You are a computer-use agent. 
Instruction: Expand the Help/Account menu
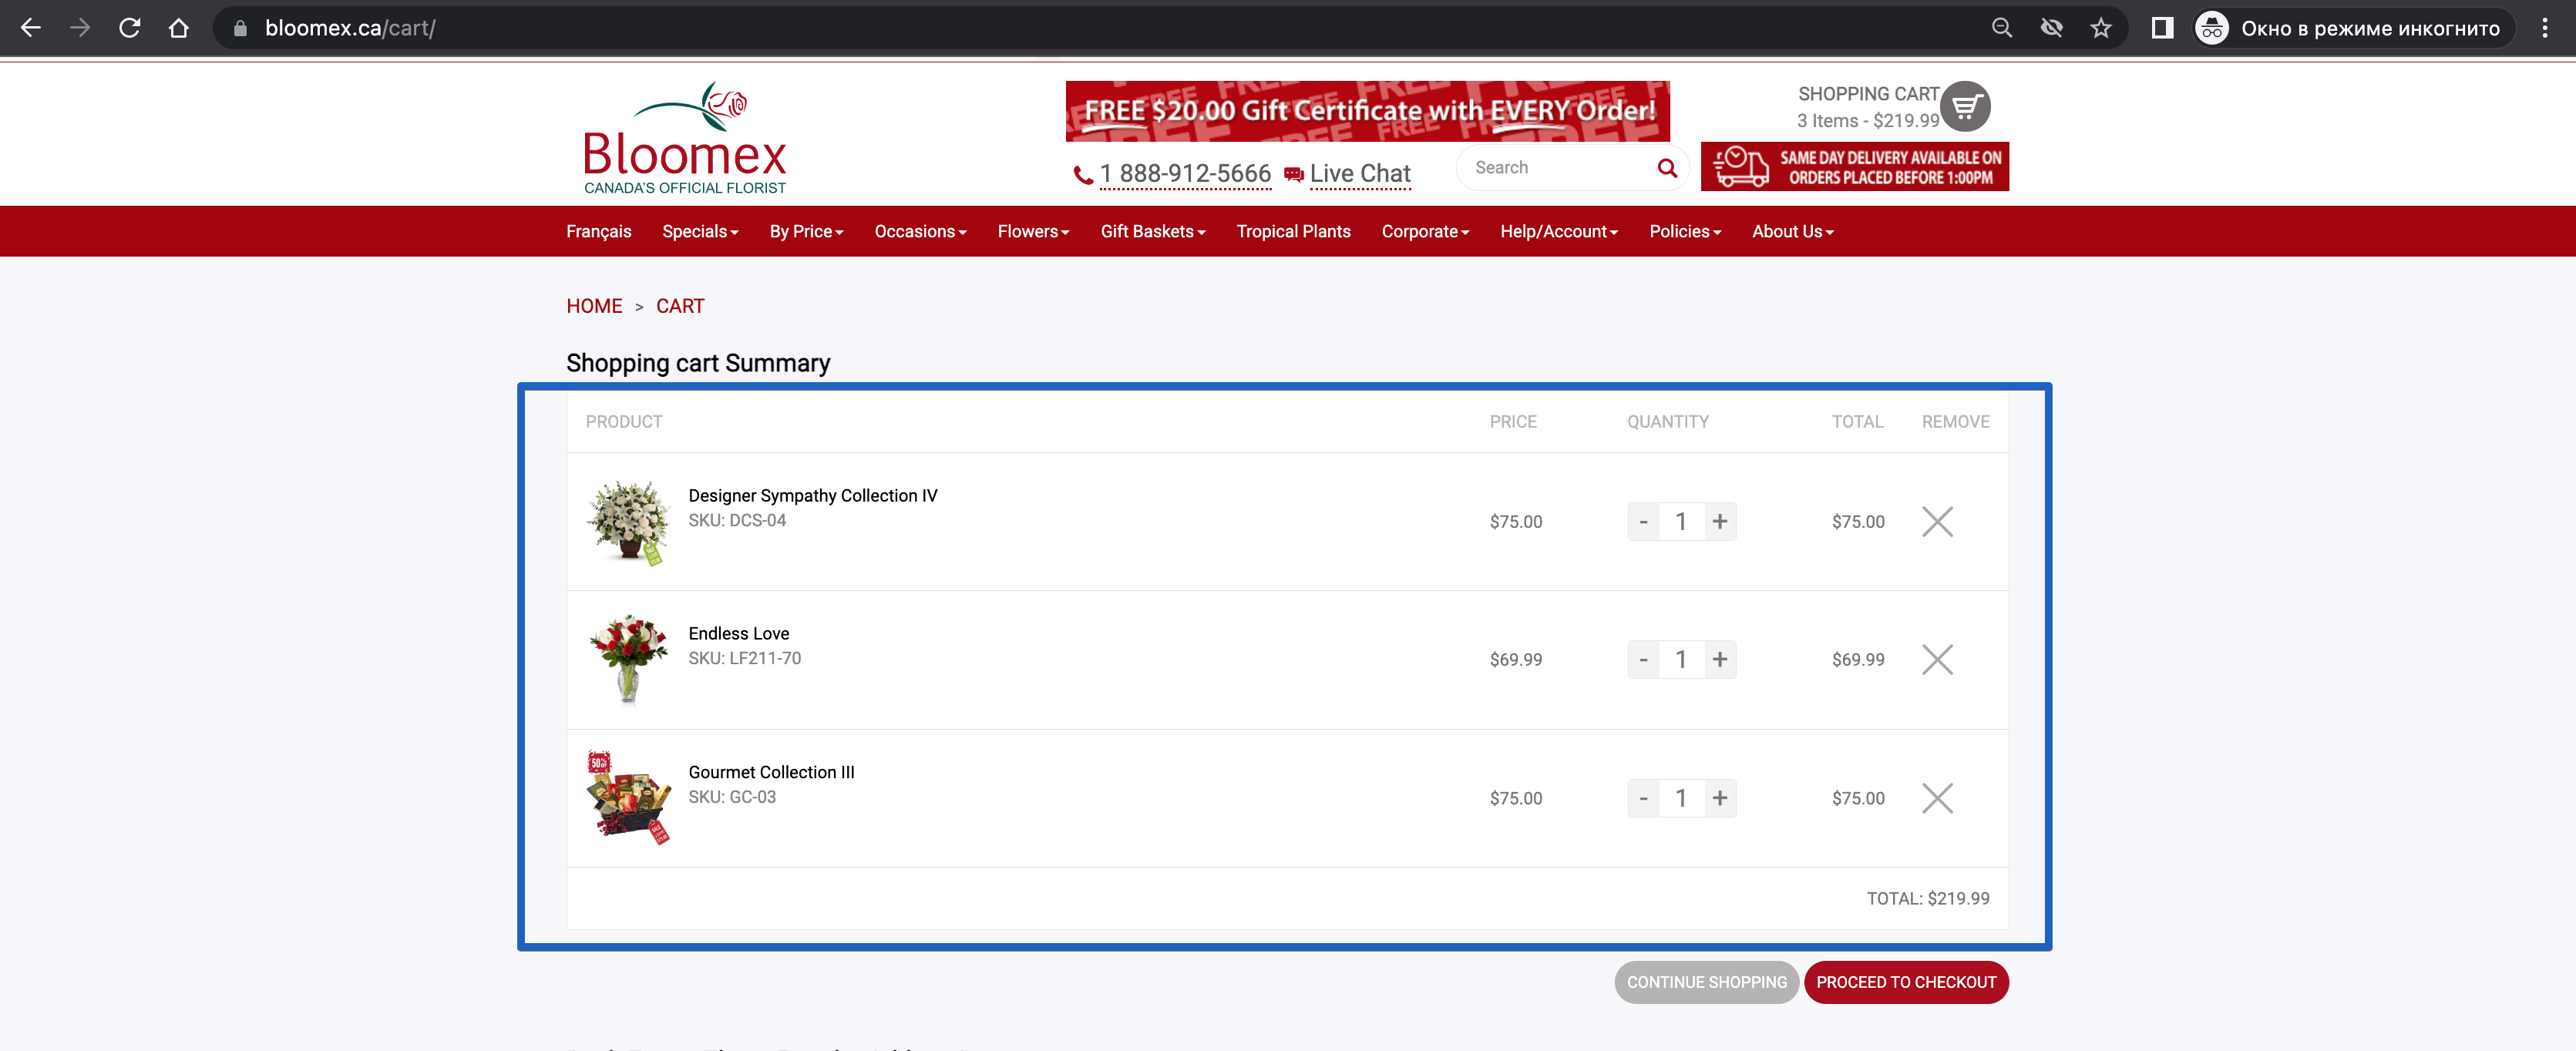pyautogui.click(x=1559, y=231)
